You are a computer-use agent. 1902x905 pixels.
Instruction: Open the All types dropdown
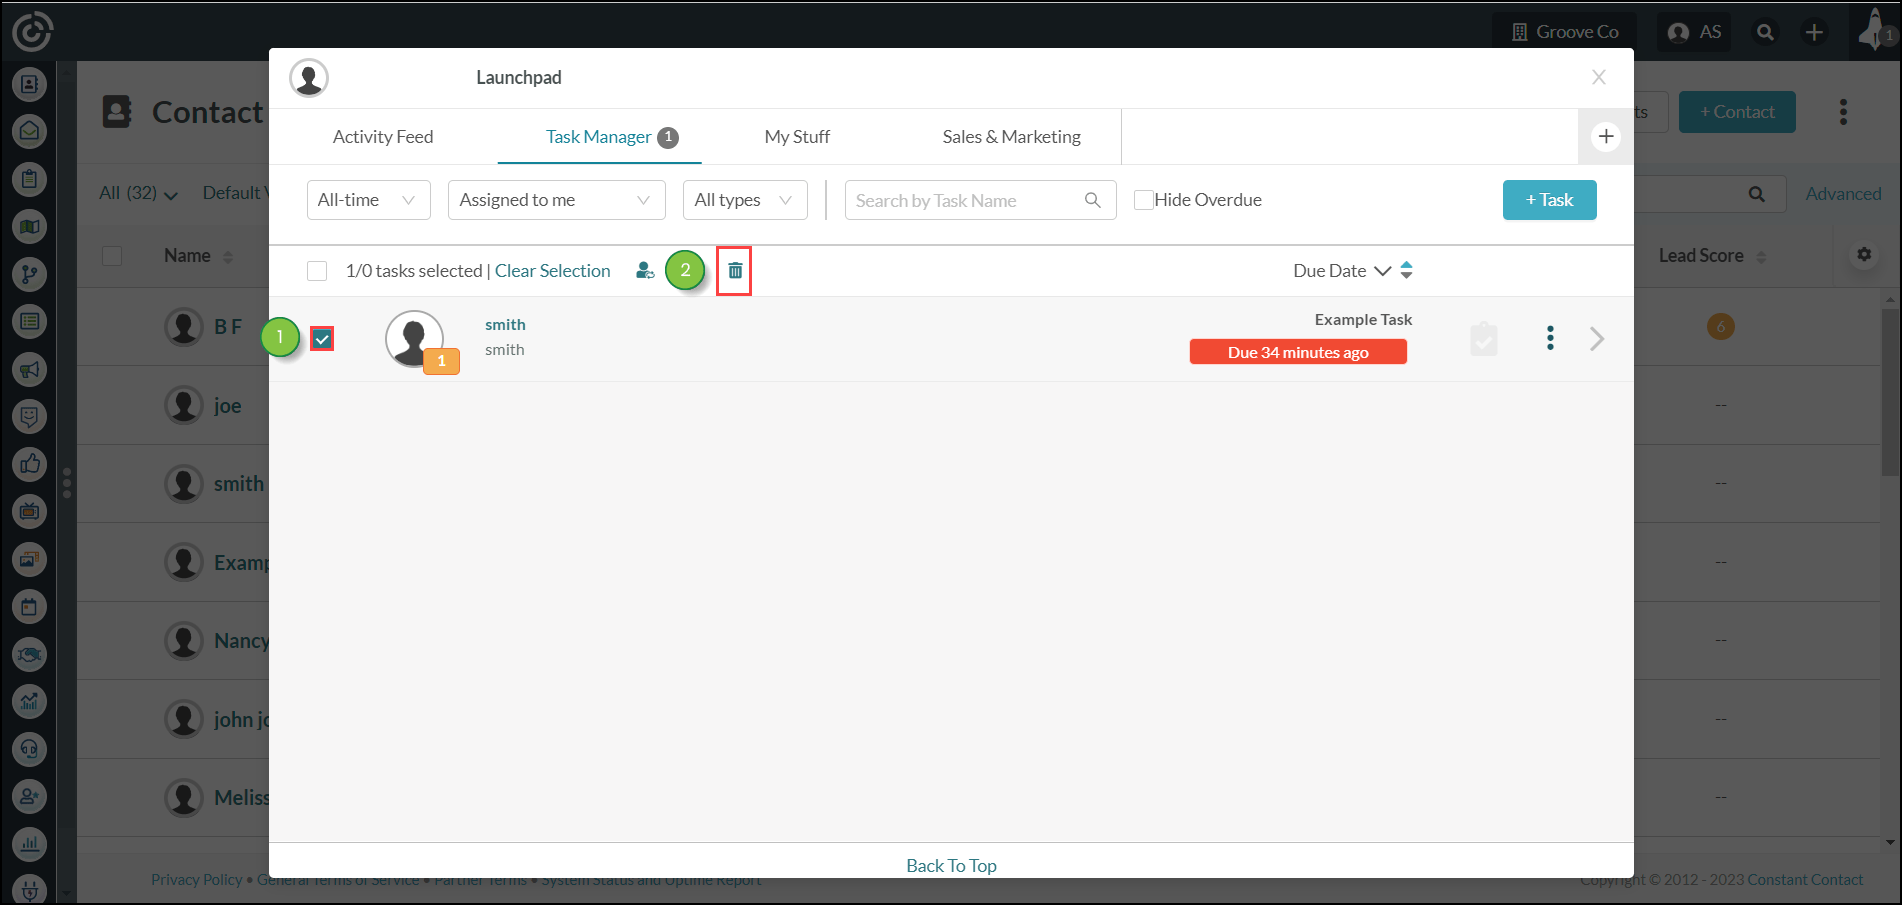745,200
